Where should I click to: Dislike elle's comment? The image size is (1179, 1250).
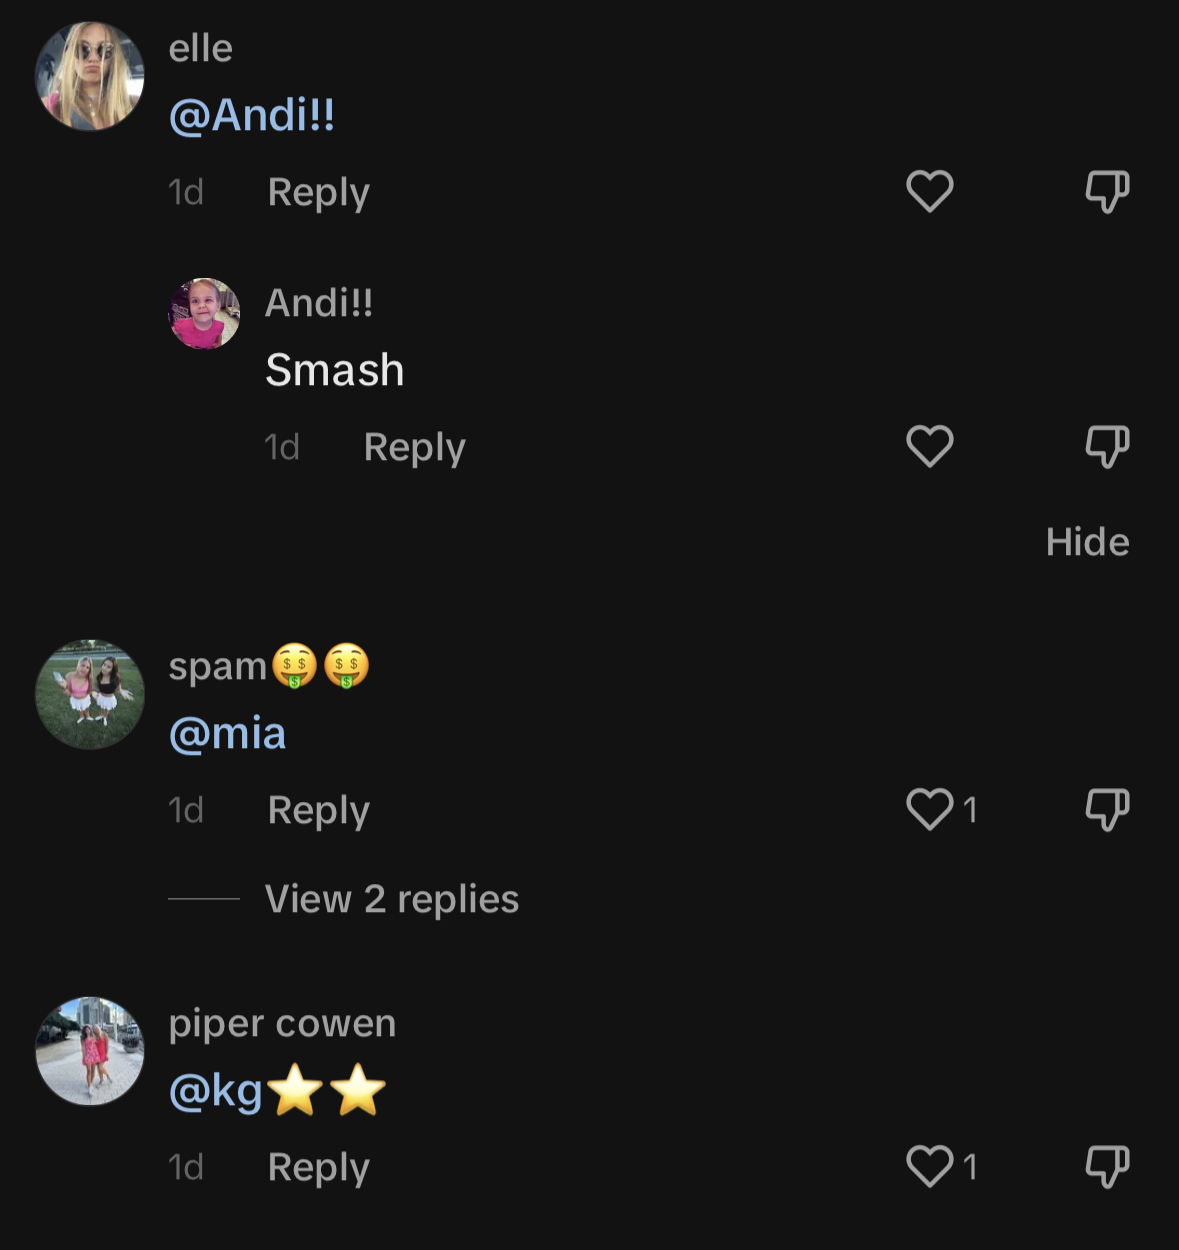[x=1107, y=191]
